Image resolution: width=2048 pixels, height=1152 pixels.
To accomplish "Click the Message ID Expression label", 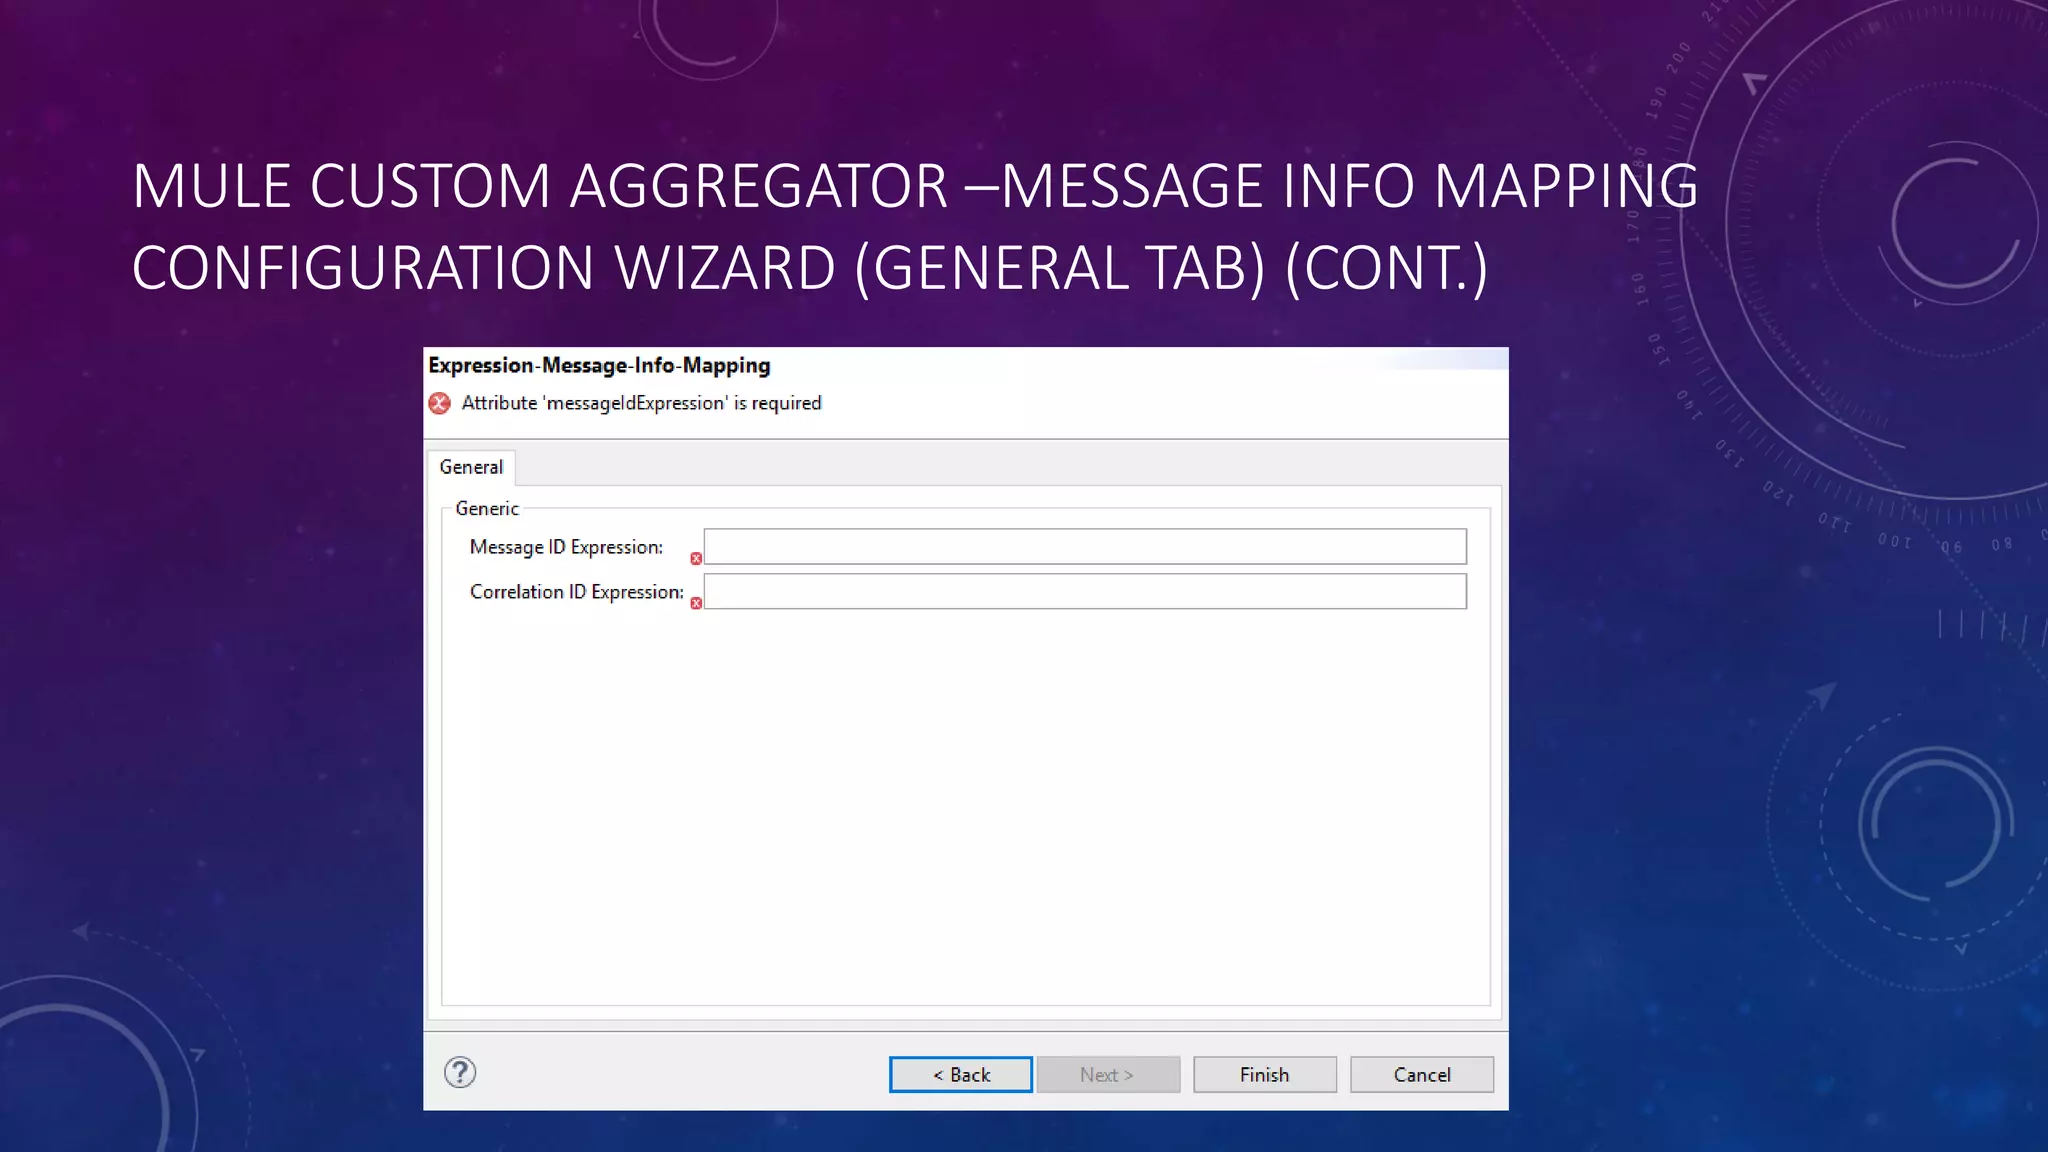I will pyautogui.click(x=566, y=547).
